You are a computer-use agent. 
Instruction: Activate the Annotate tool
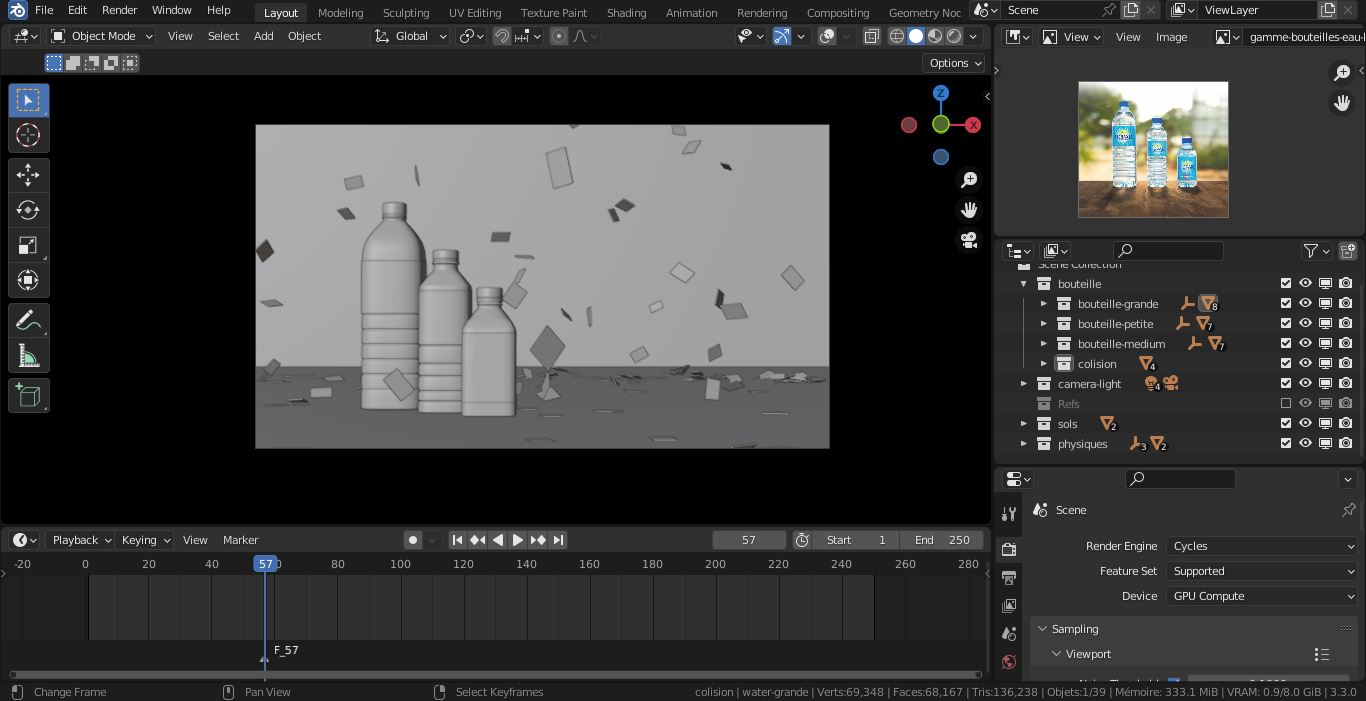coord(28,320)
